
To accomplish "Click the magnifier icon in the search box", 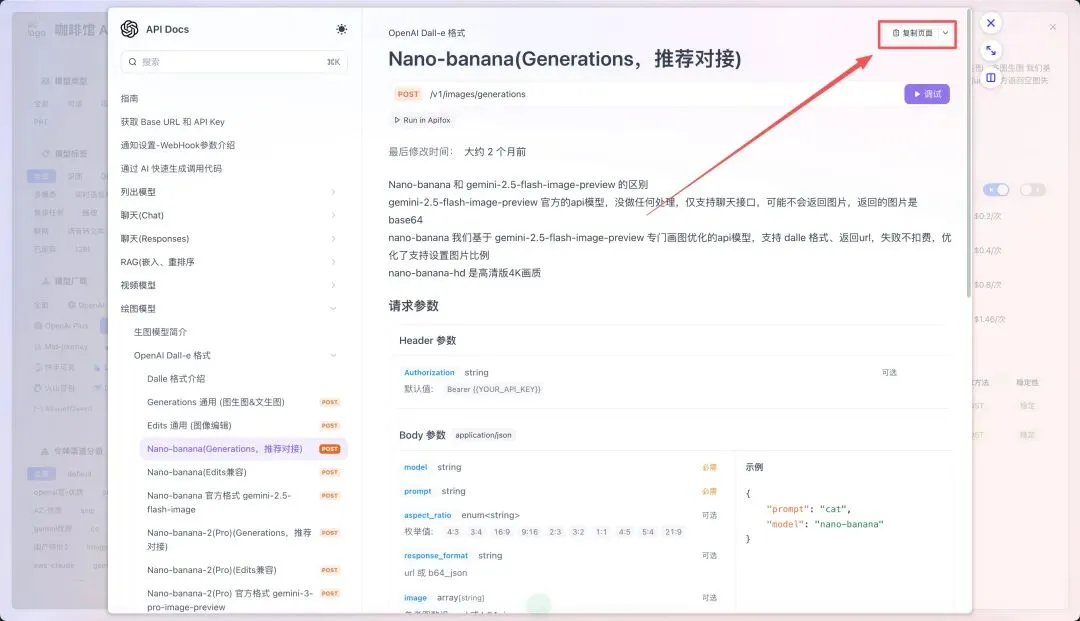I will pyautogui.click(x=132, y=62).
